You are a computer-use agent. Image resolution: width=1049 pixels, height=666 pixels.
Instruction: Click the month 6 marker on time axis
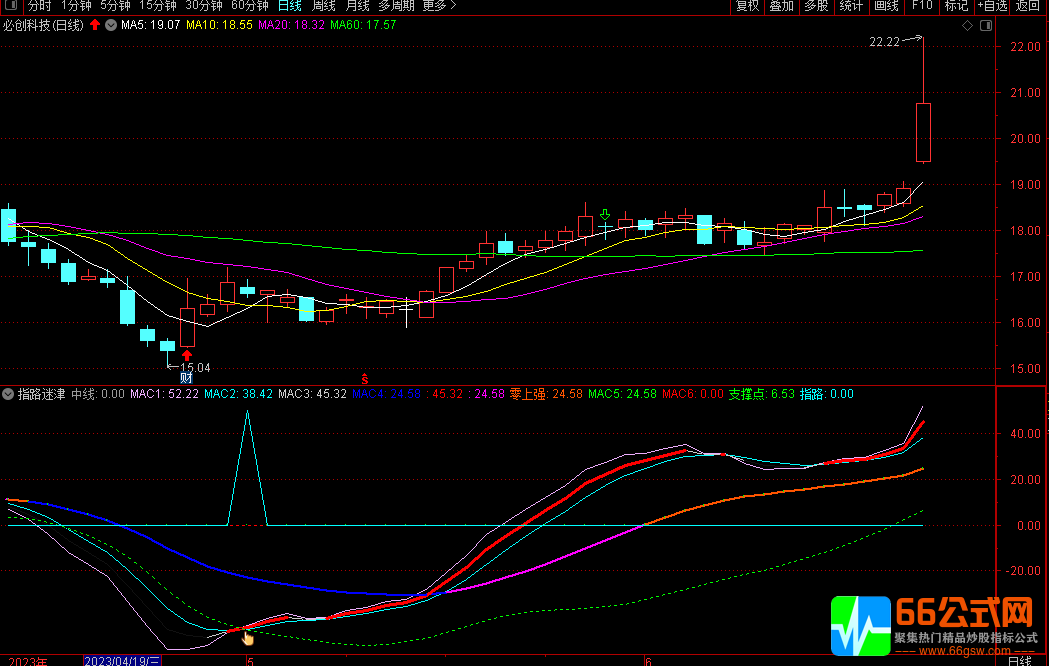[x=648, y=661]
